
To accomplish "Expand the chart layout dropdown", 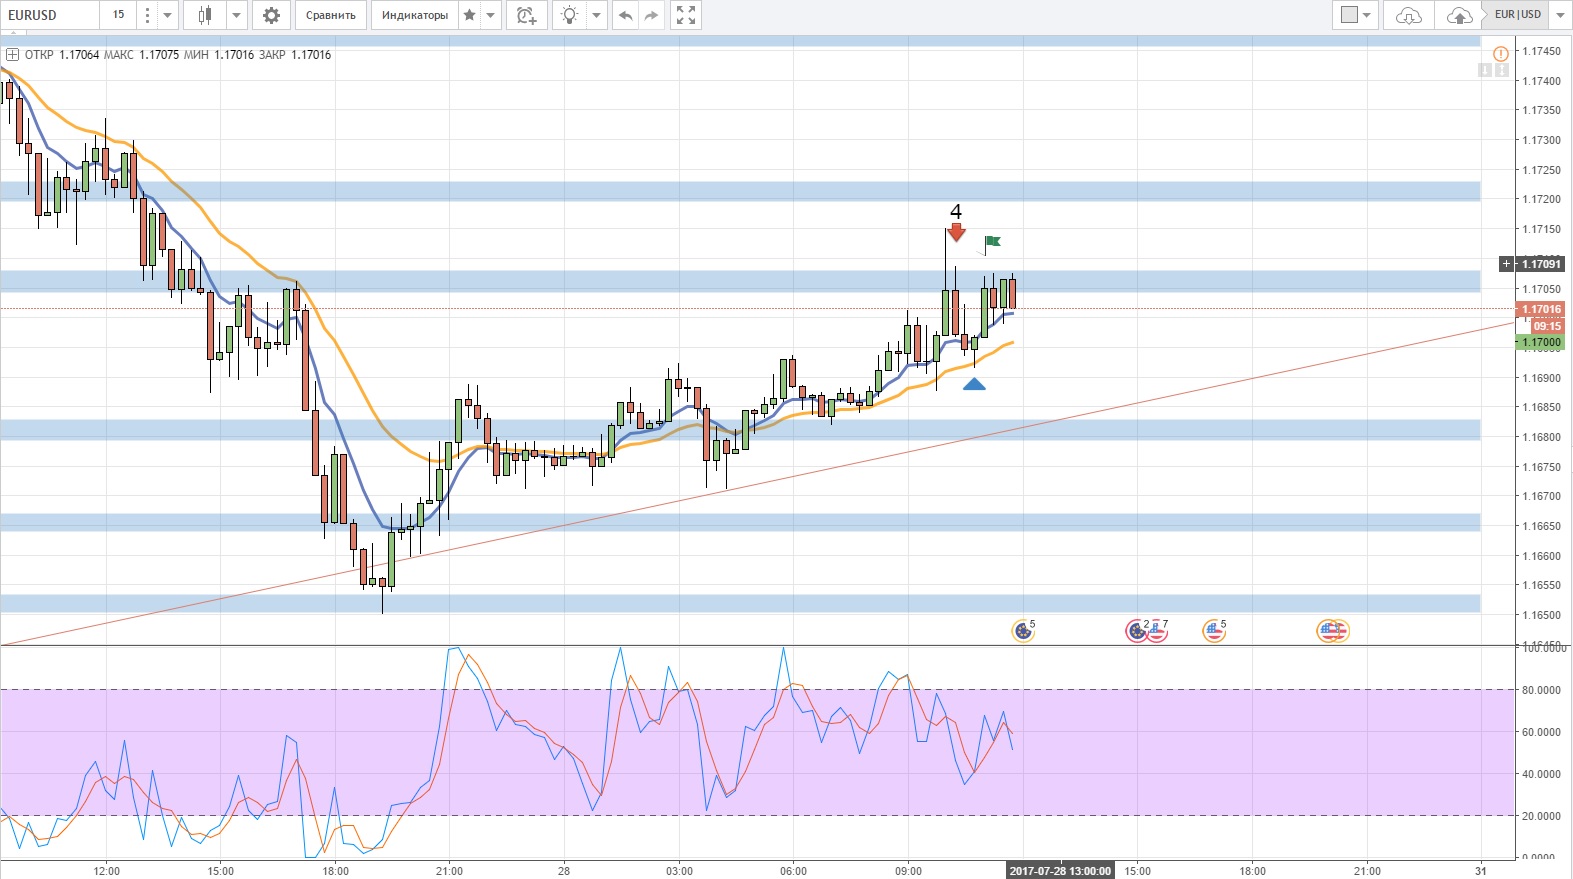I will pos(1368,15).
